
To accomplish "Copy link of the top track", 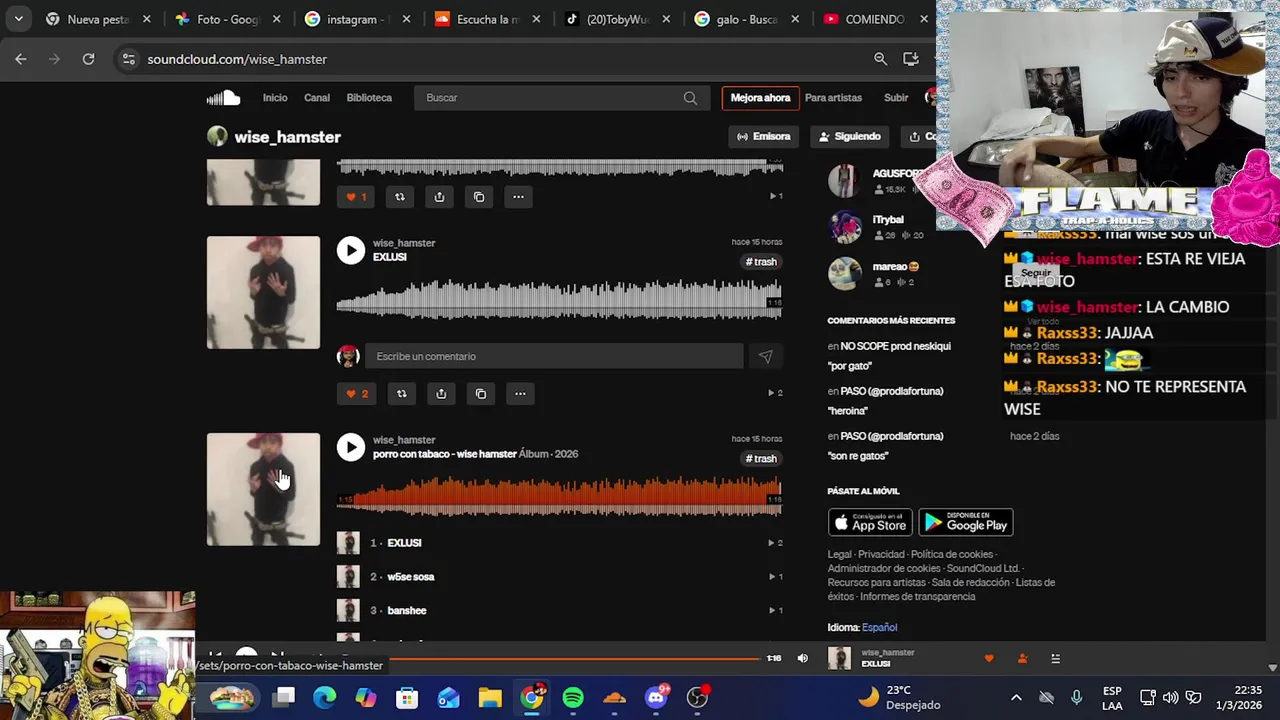I will click(x=479, y=197).
